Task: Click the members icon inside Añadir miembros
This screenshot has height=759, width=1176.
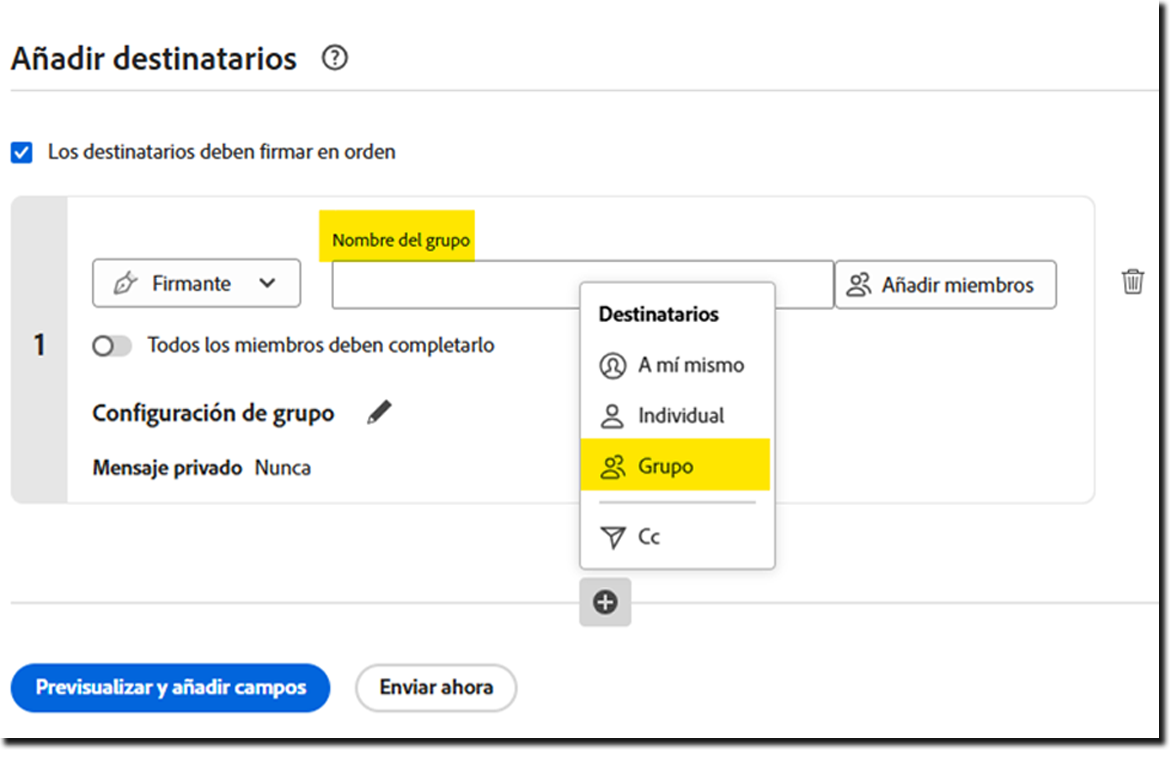Action: click(x=858, y=284)
